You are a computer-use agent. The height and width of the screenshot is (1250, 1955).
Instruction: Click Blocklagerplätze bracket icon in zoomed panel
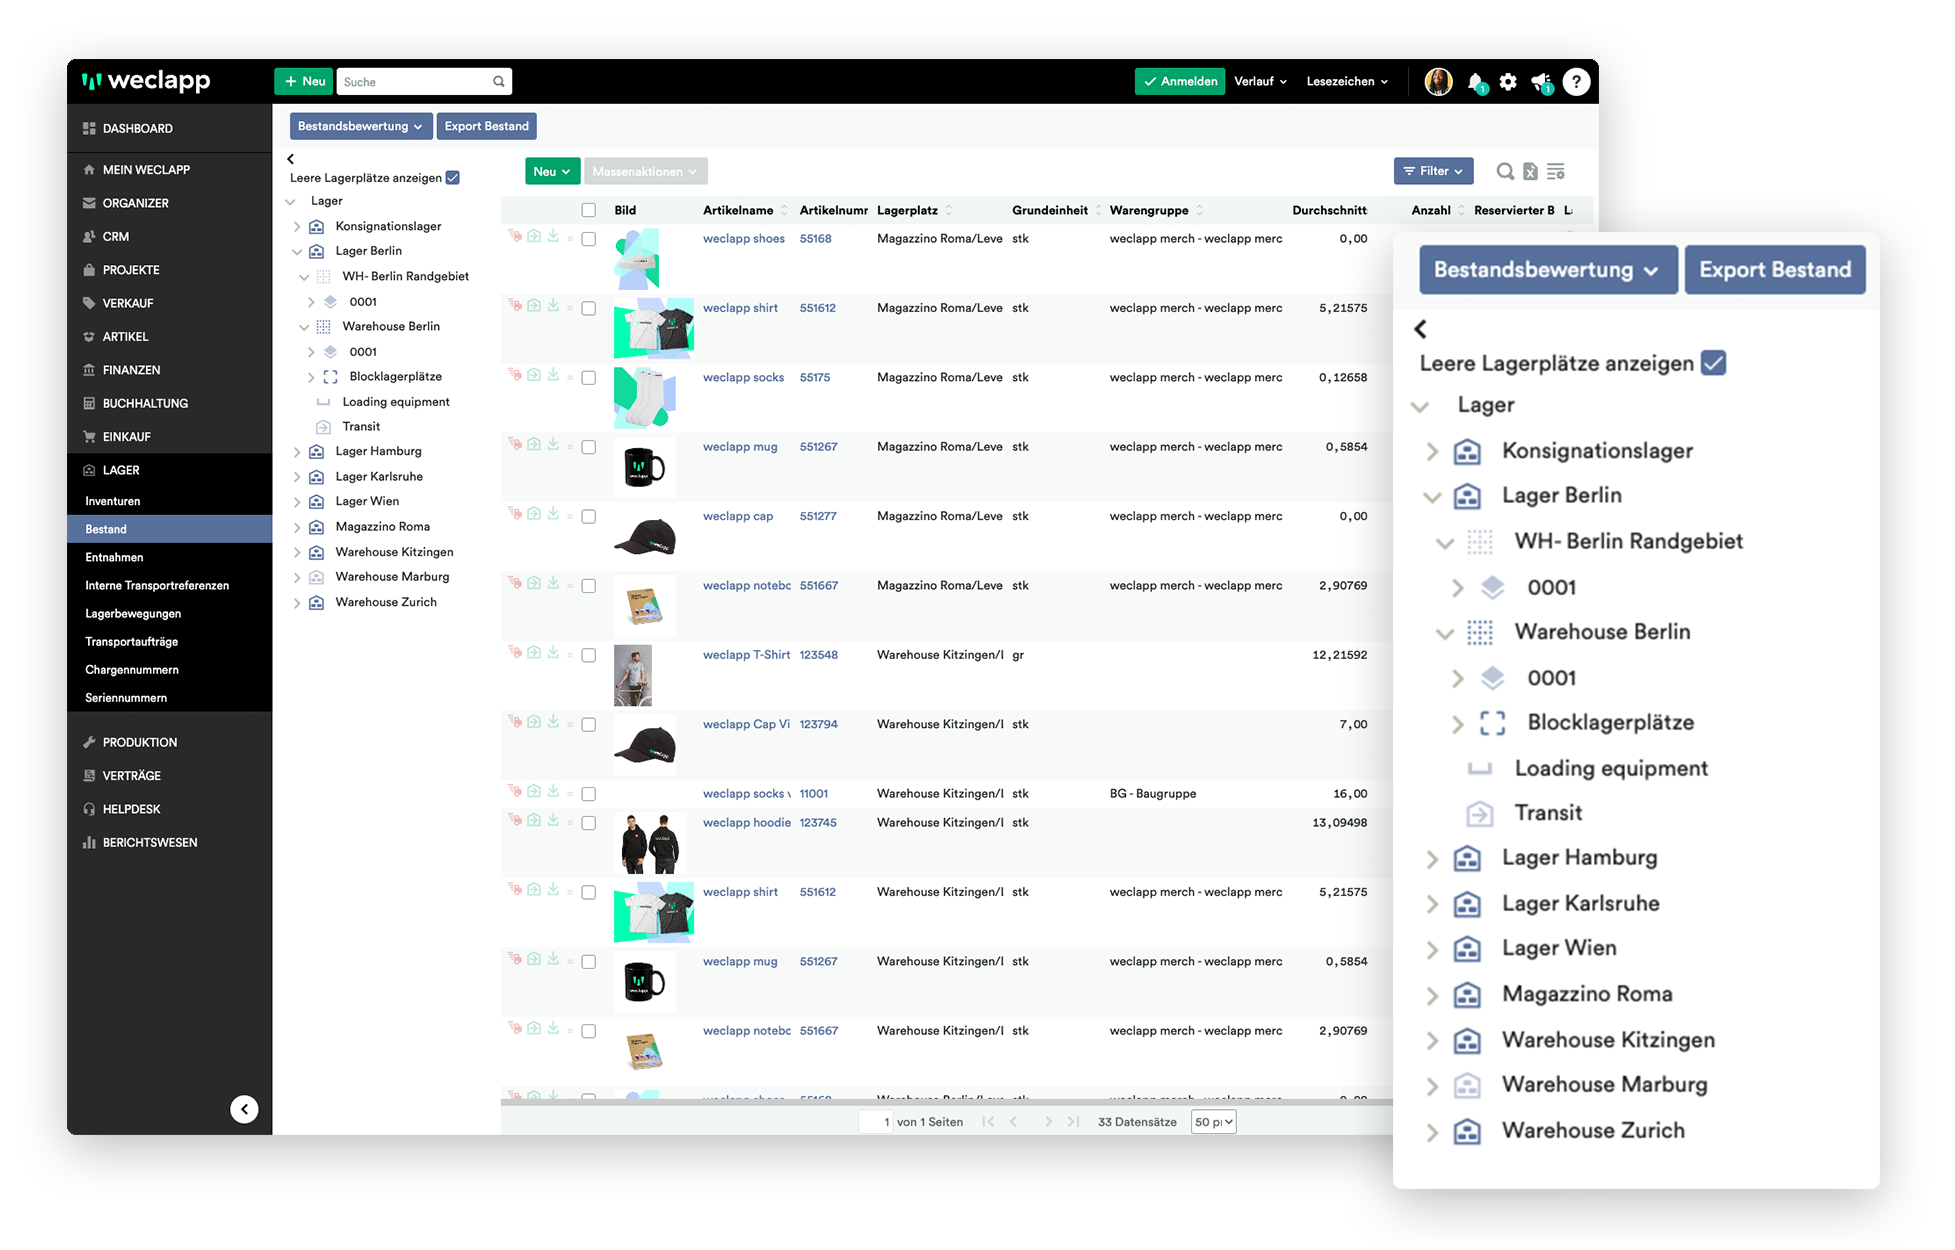click(1492, 723)
